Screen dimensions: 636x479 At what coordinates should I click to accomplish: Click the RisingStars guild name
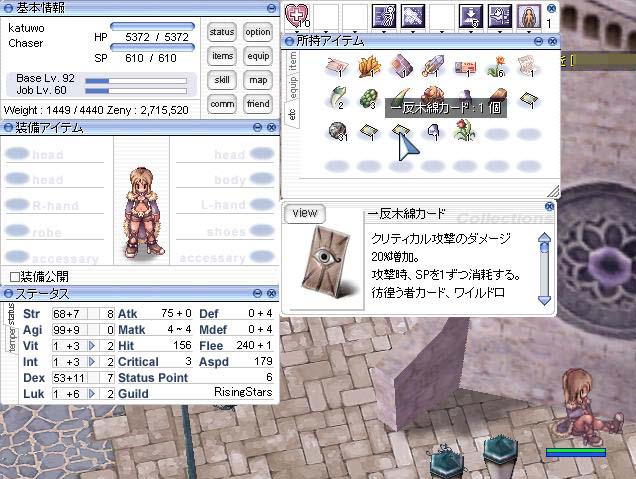coord(243,393)
